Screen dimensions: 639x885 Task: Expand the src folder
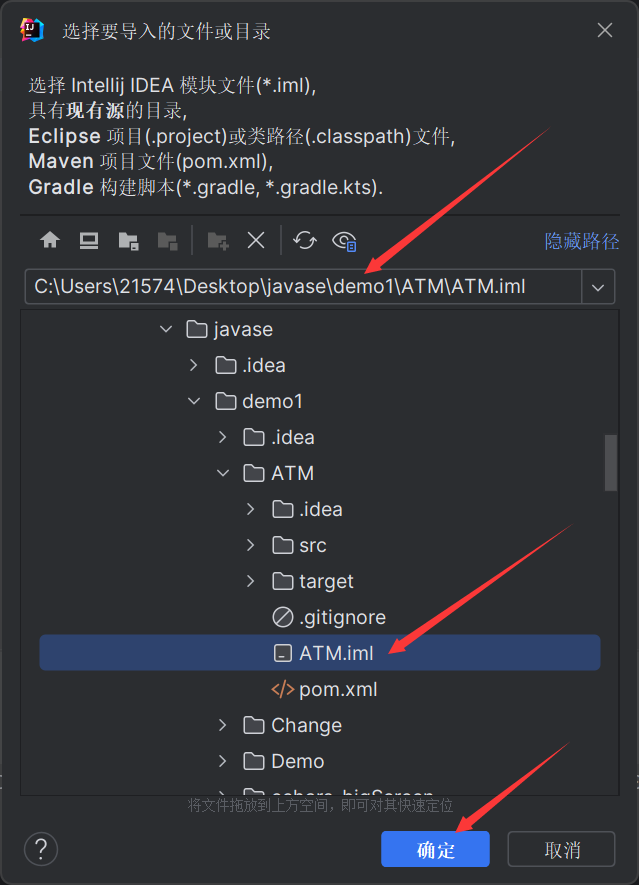251,545
